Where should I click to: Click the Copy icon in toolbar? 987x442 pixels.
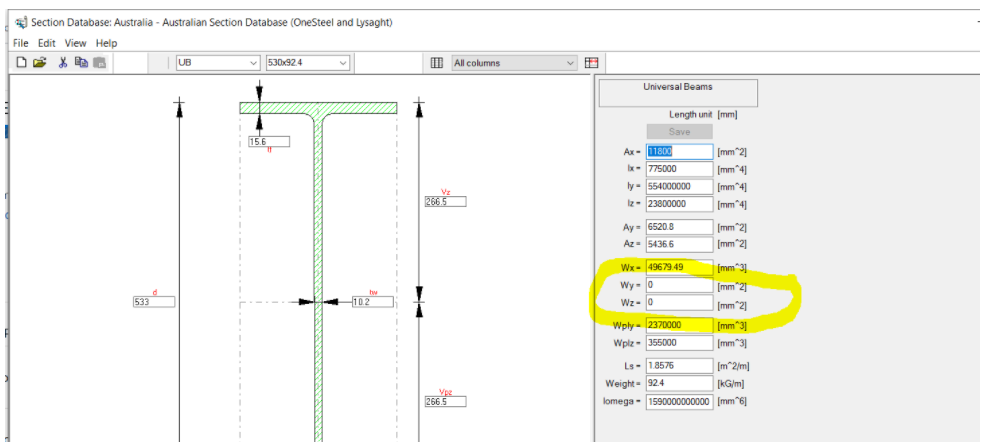pyautogui.click(x=81, y=62)
